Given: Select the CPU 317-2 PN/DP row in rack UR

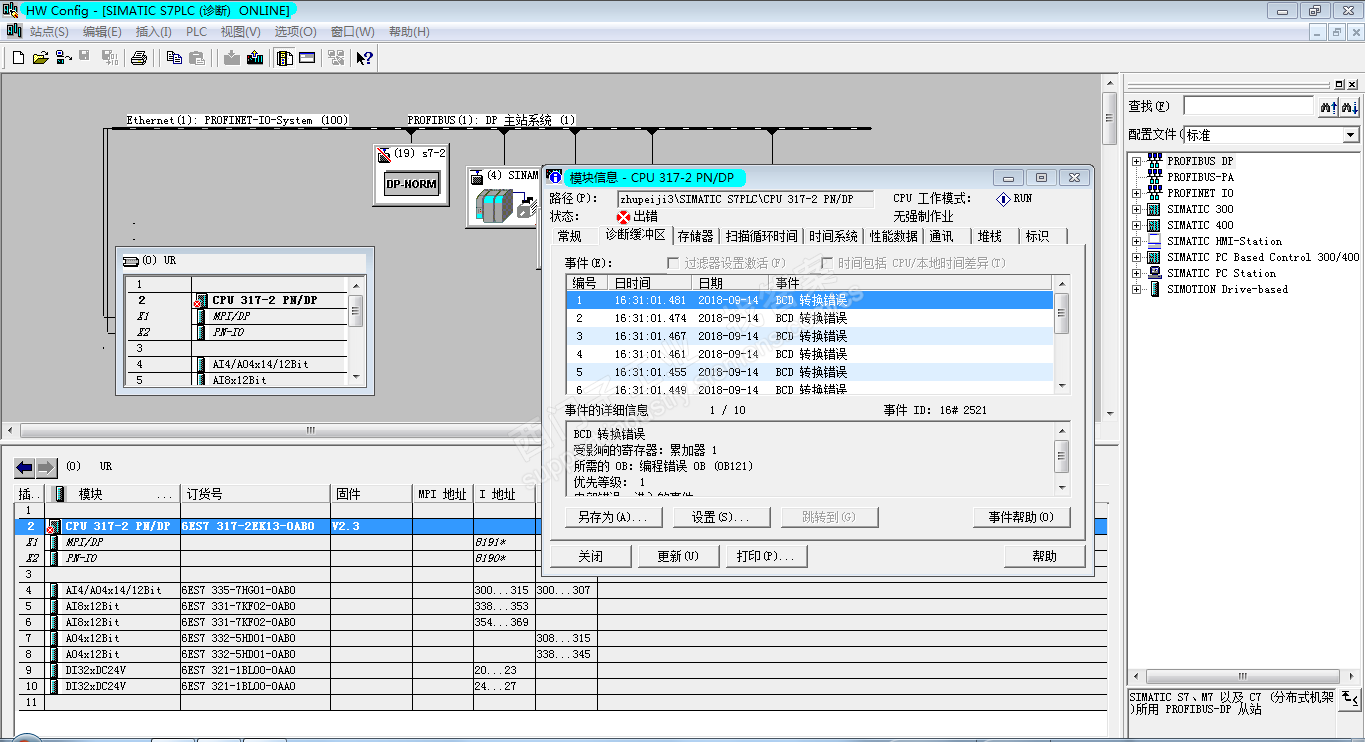Looking at the screenshot, I should (237, 300).
